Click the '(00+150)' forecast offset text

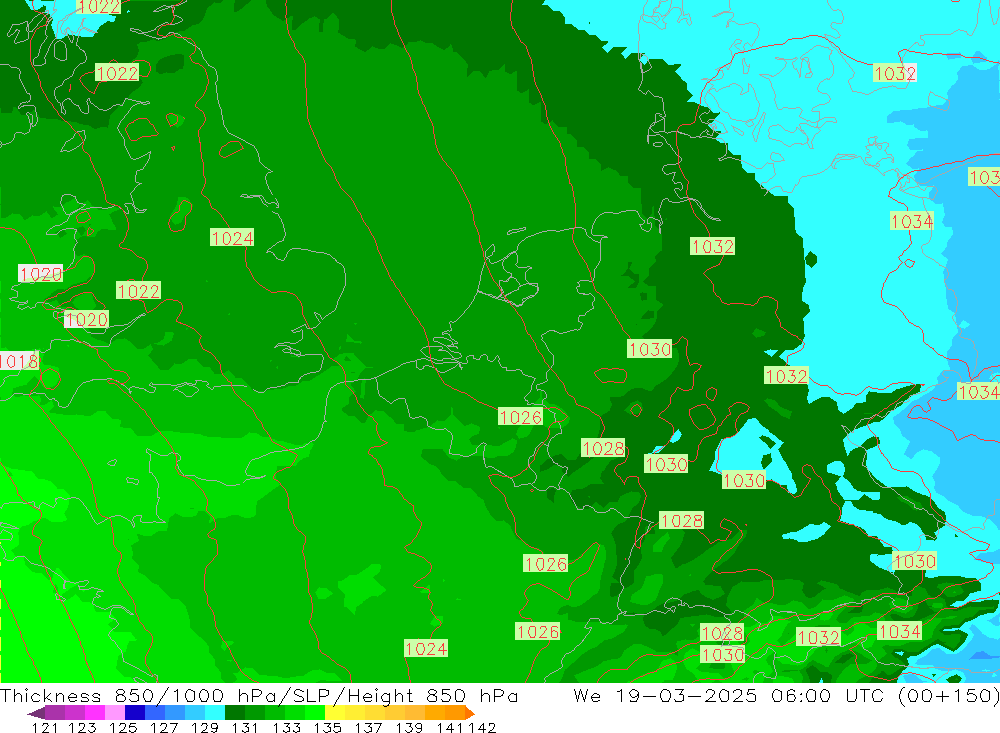pyautogui.click(x=948, y=695)
